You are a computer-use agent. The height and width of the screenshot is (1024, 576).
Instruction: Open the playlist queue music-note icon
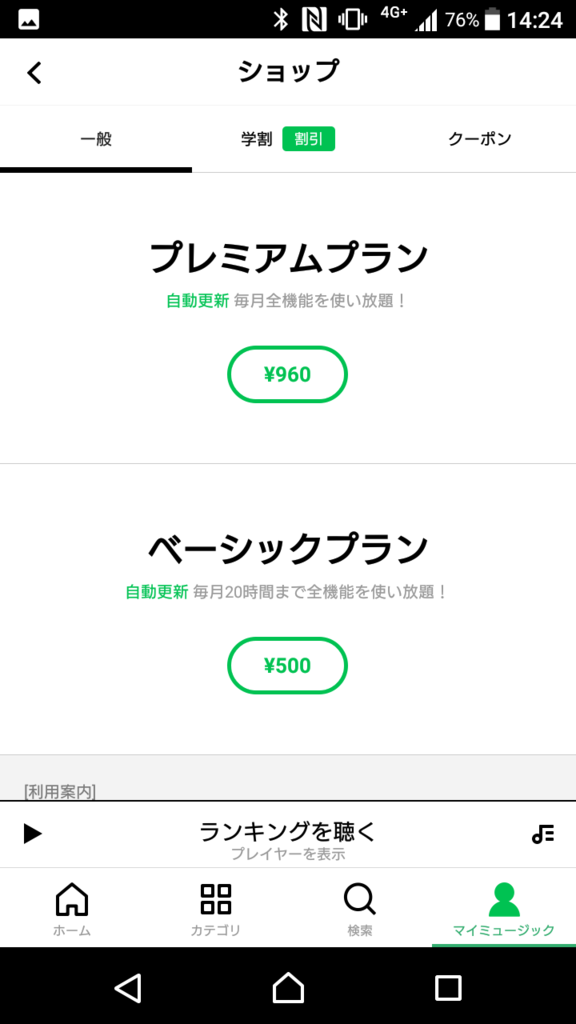(x=543, y=834)
